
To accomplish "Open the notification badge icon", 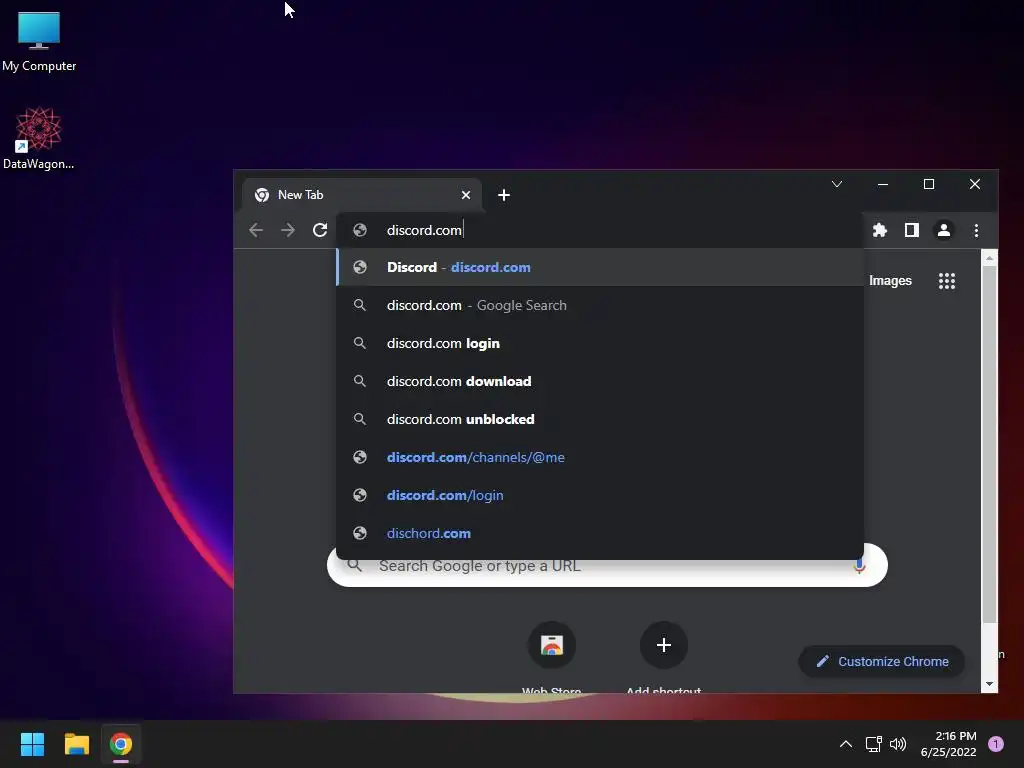I will coord(996,744).
